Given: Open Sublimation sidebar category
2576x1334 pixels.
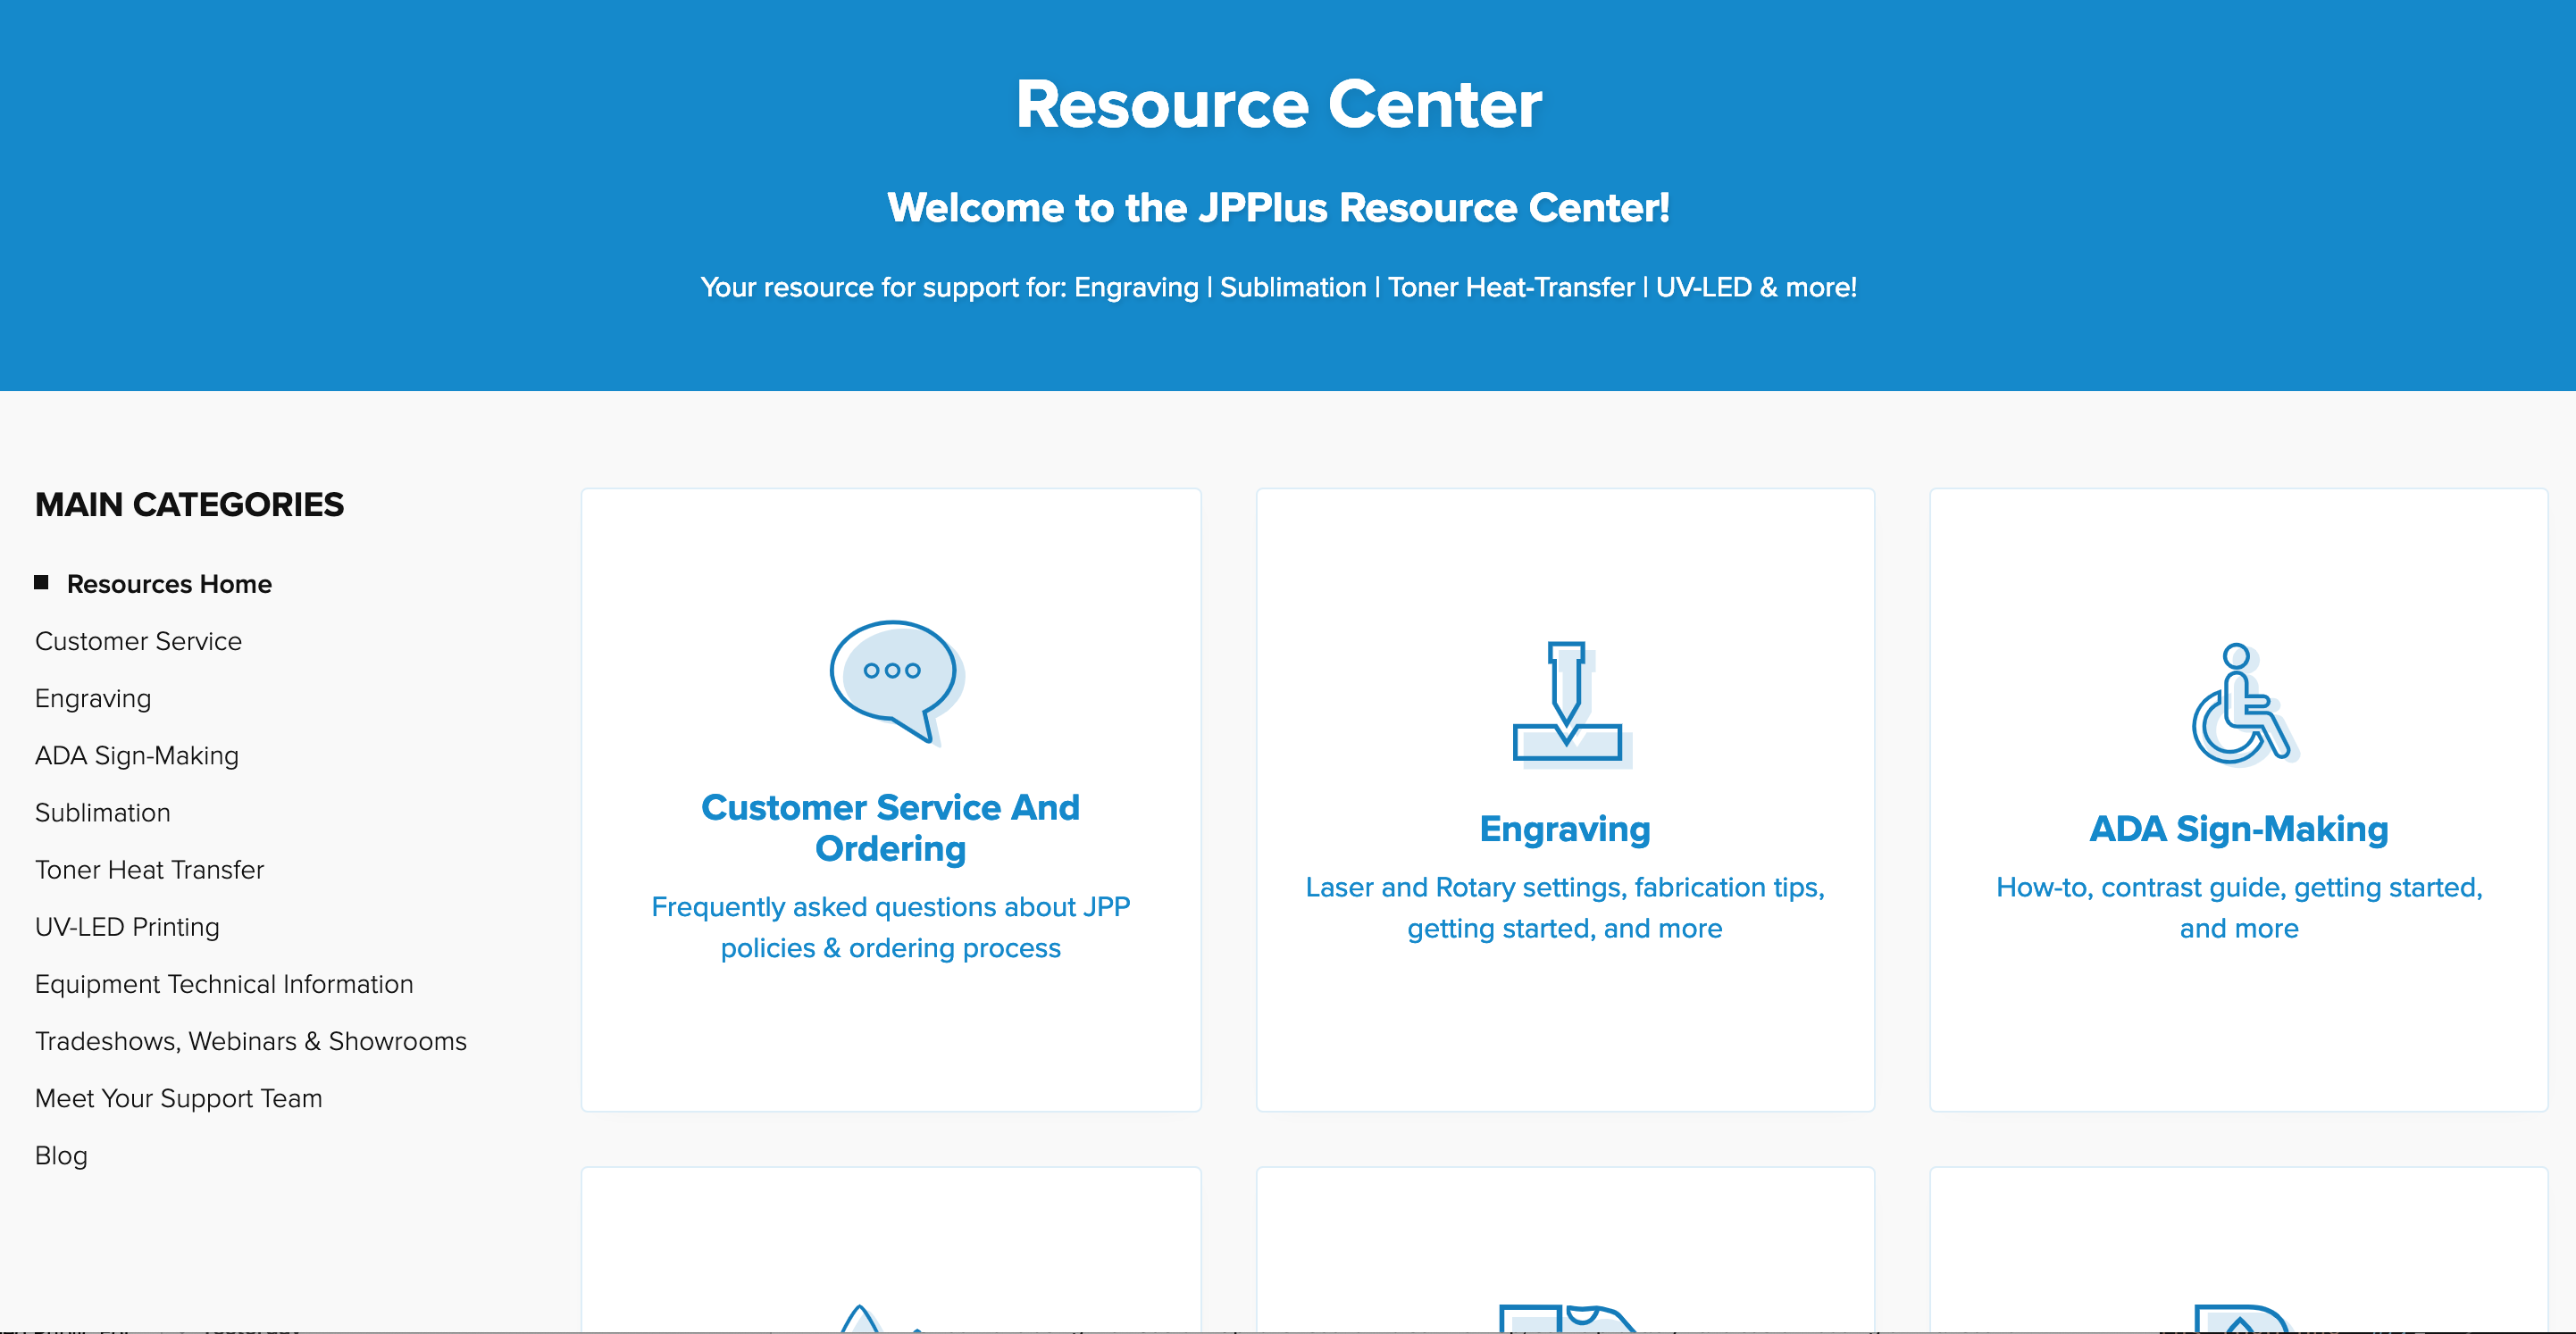Looking at the screenshot, I should tap(102, 812).
